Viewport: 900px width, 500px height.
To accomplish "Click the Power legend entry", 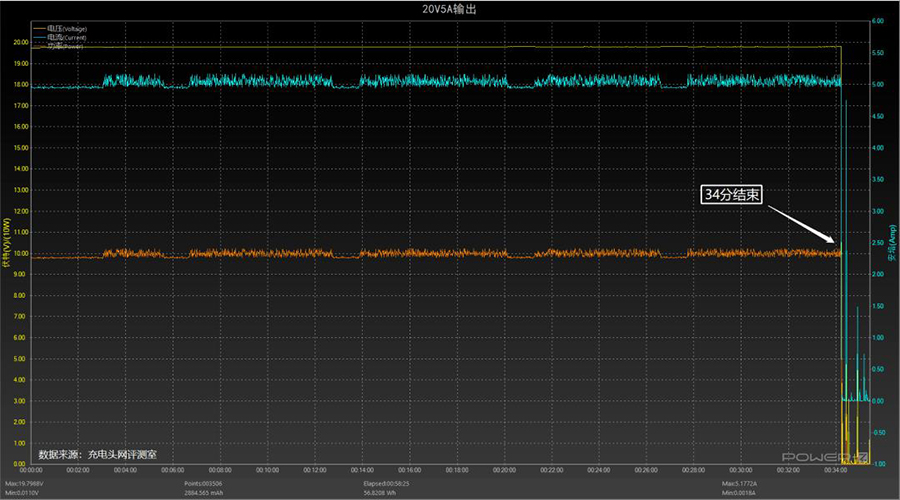I will click(x=59, y=46).
